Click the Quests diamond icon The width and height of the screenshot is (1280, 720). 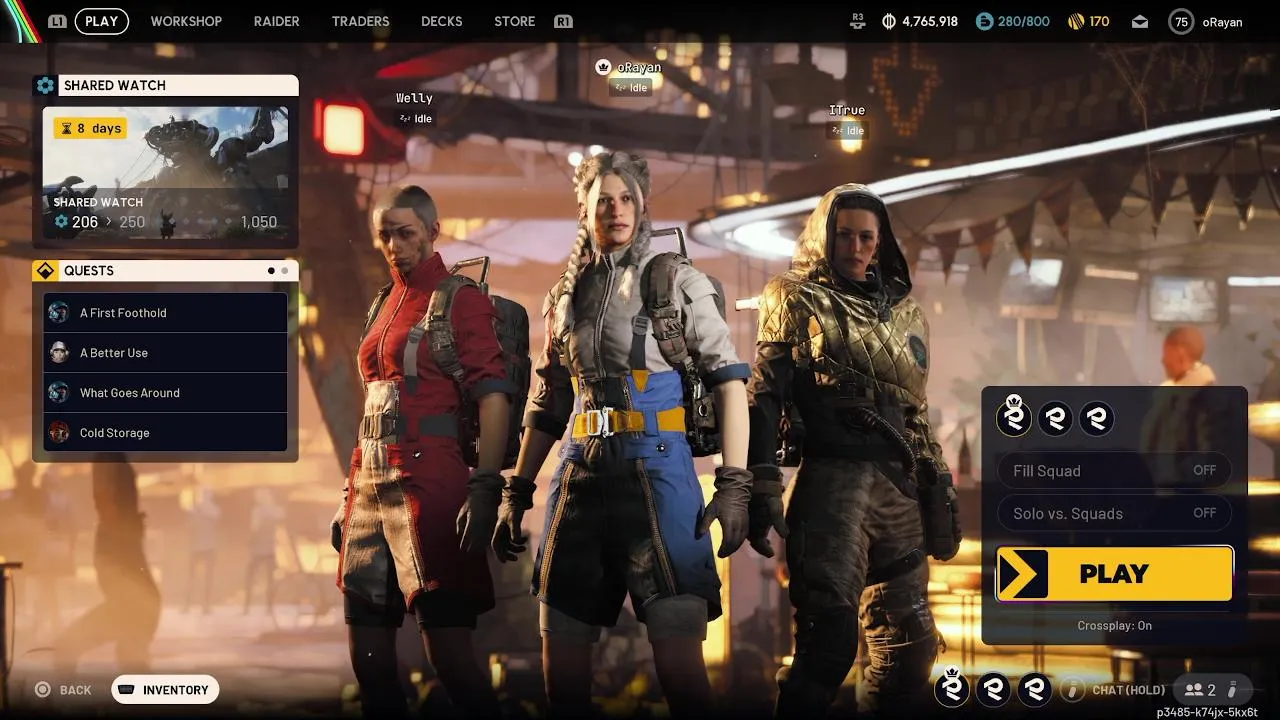click(x=45, y=270)
